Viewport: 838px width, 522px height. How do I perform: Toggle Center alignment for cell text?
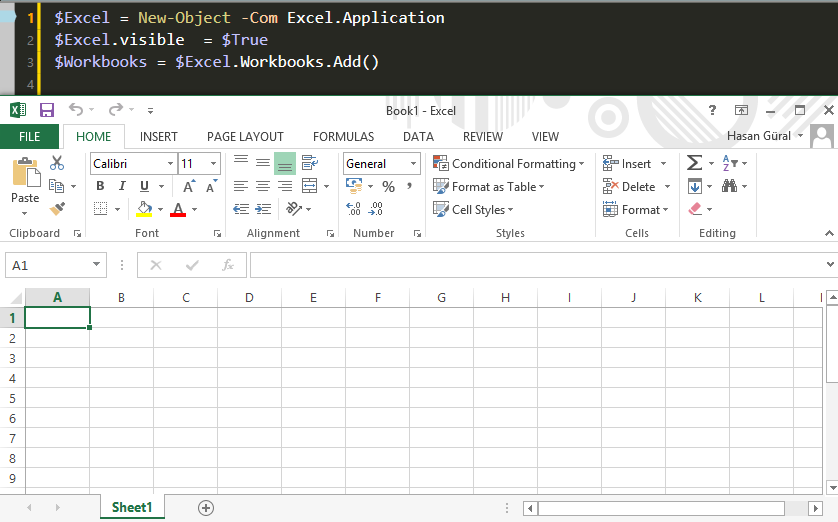263,186
